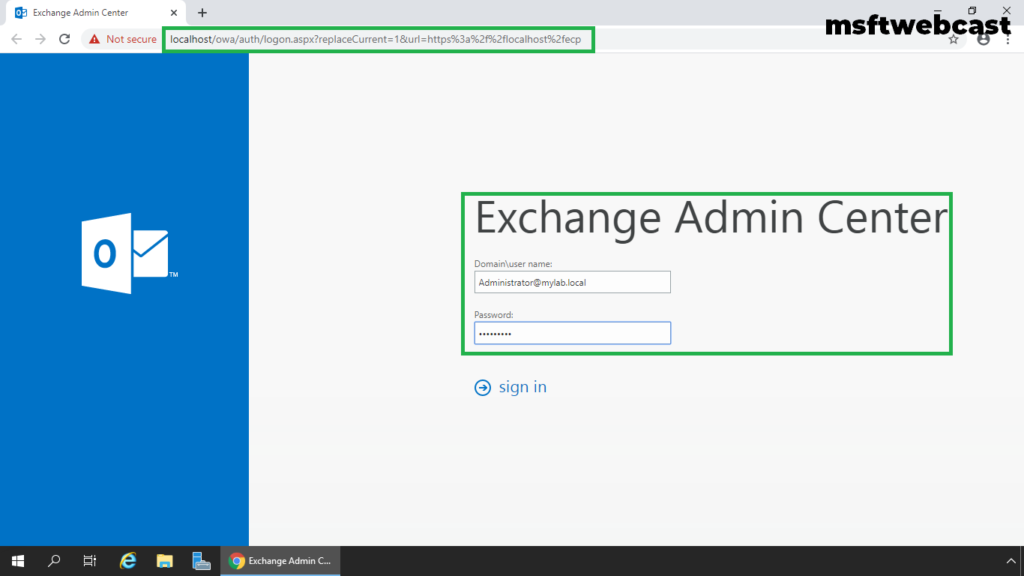Screen dimensions: 1024x576
Task: Click the Chrome Exchange Admin taskbar button
Action: [x=280, y=561]
